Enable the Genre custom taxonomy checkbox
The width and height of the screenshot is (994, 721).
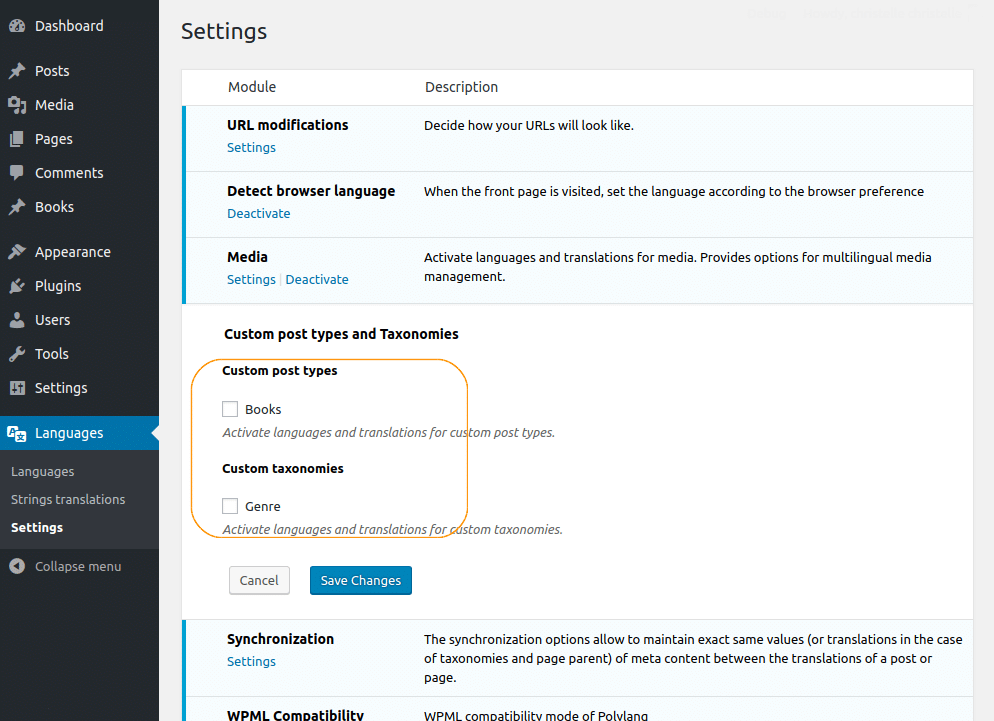pos(230,506)
